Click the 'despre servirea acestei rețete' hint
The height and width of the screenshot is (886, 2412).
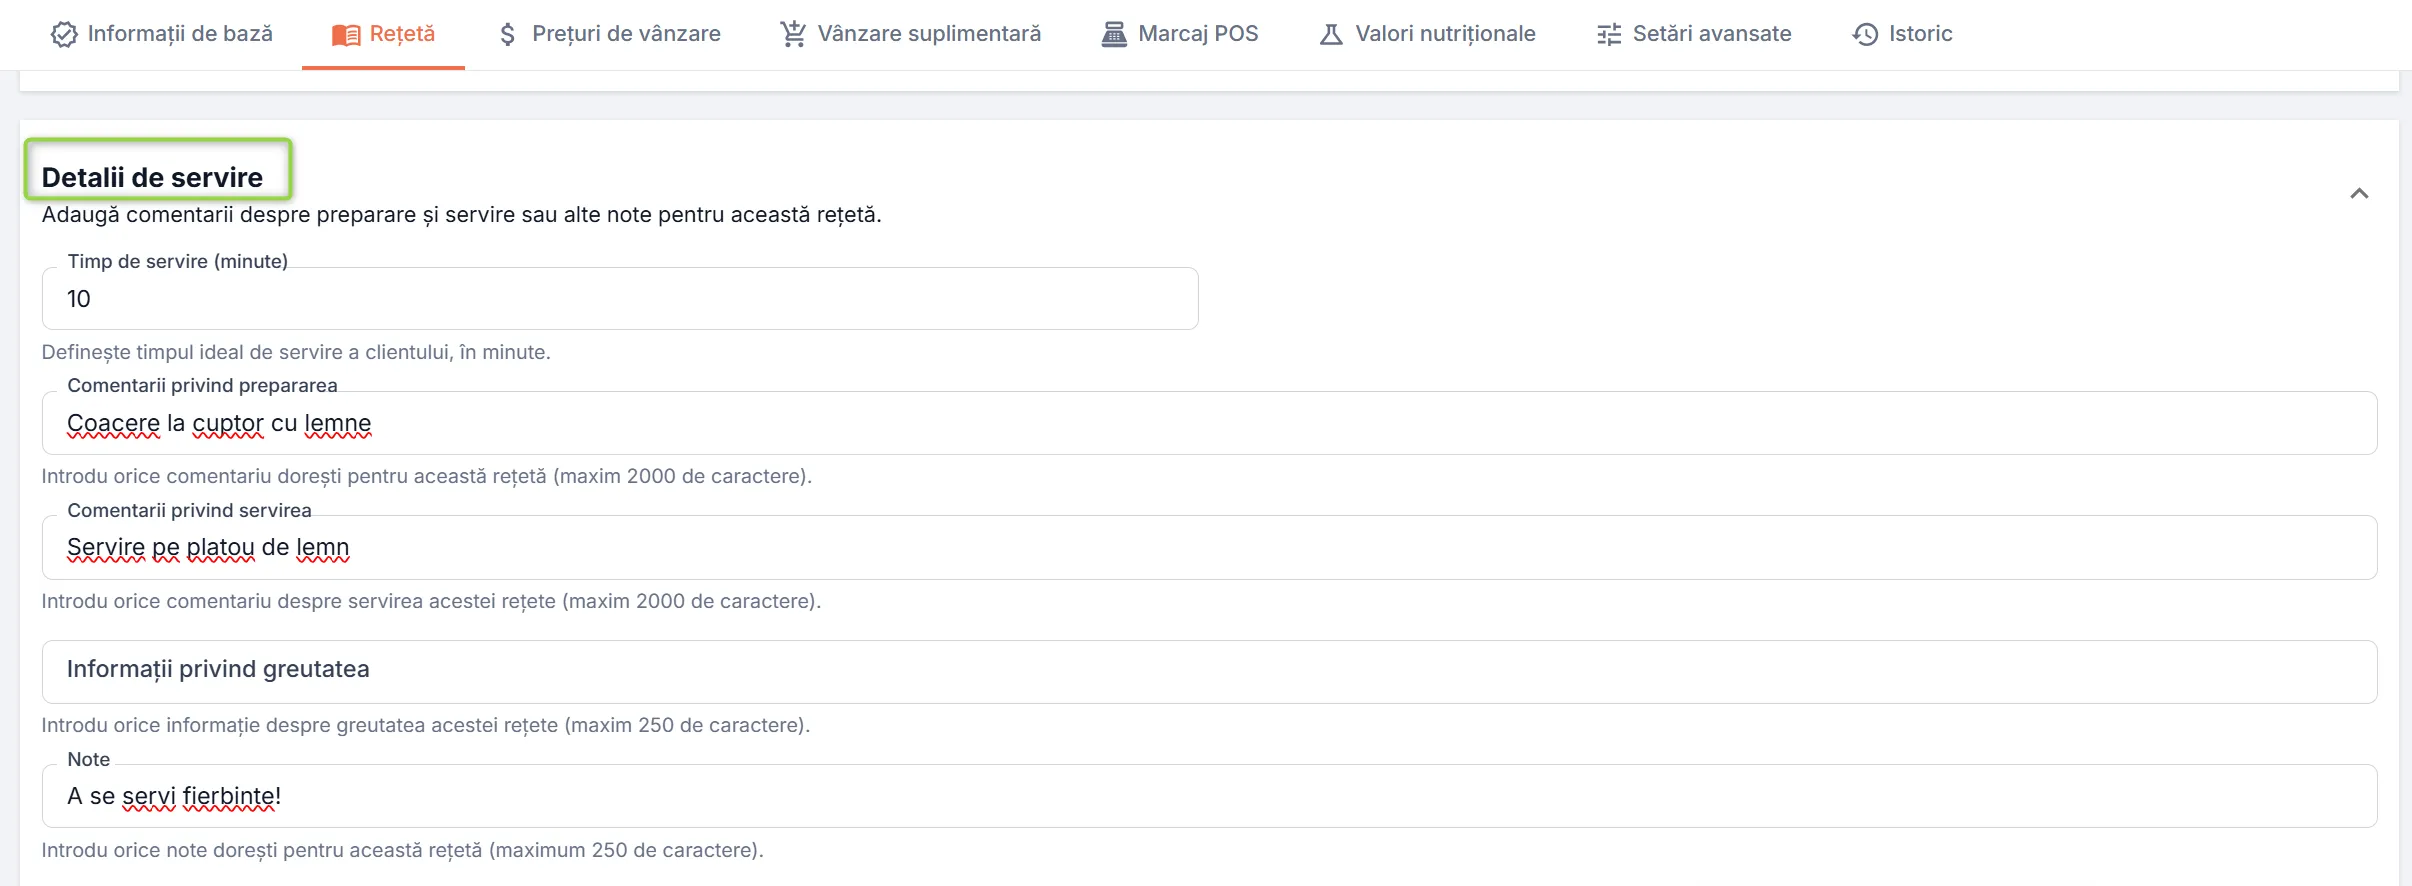tap(431, 601)
